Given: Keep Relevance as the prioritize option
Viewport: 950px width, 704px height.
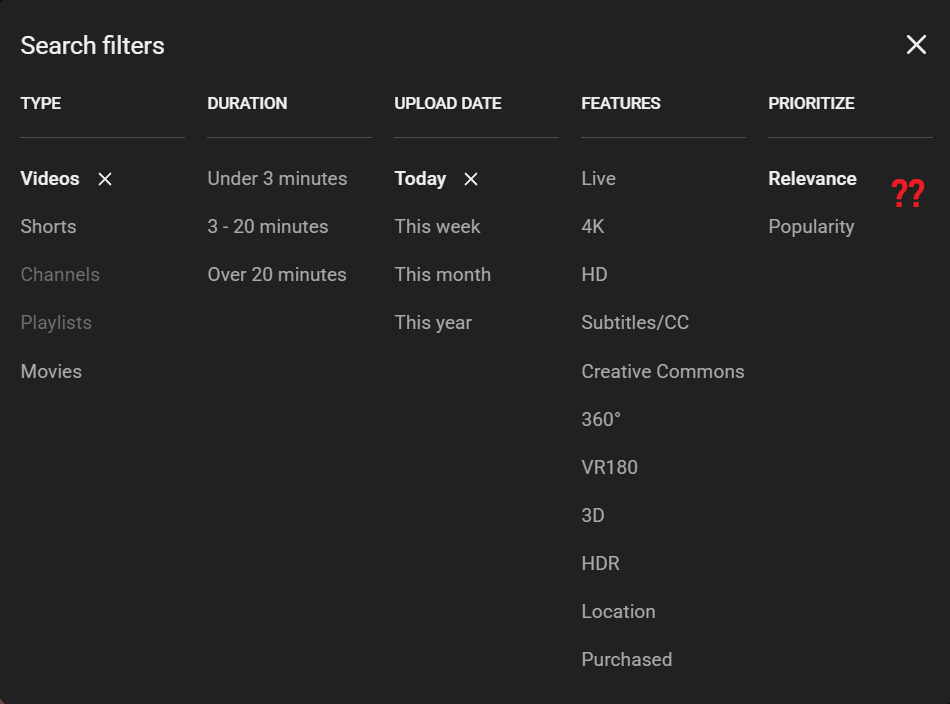Looking at the screenshot, I should coord(811,179).
